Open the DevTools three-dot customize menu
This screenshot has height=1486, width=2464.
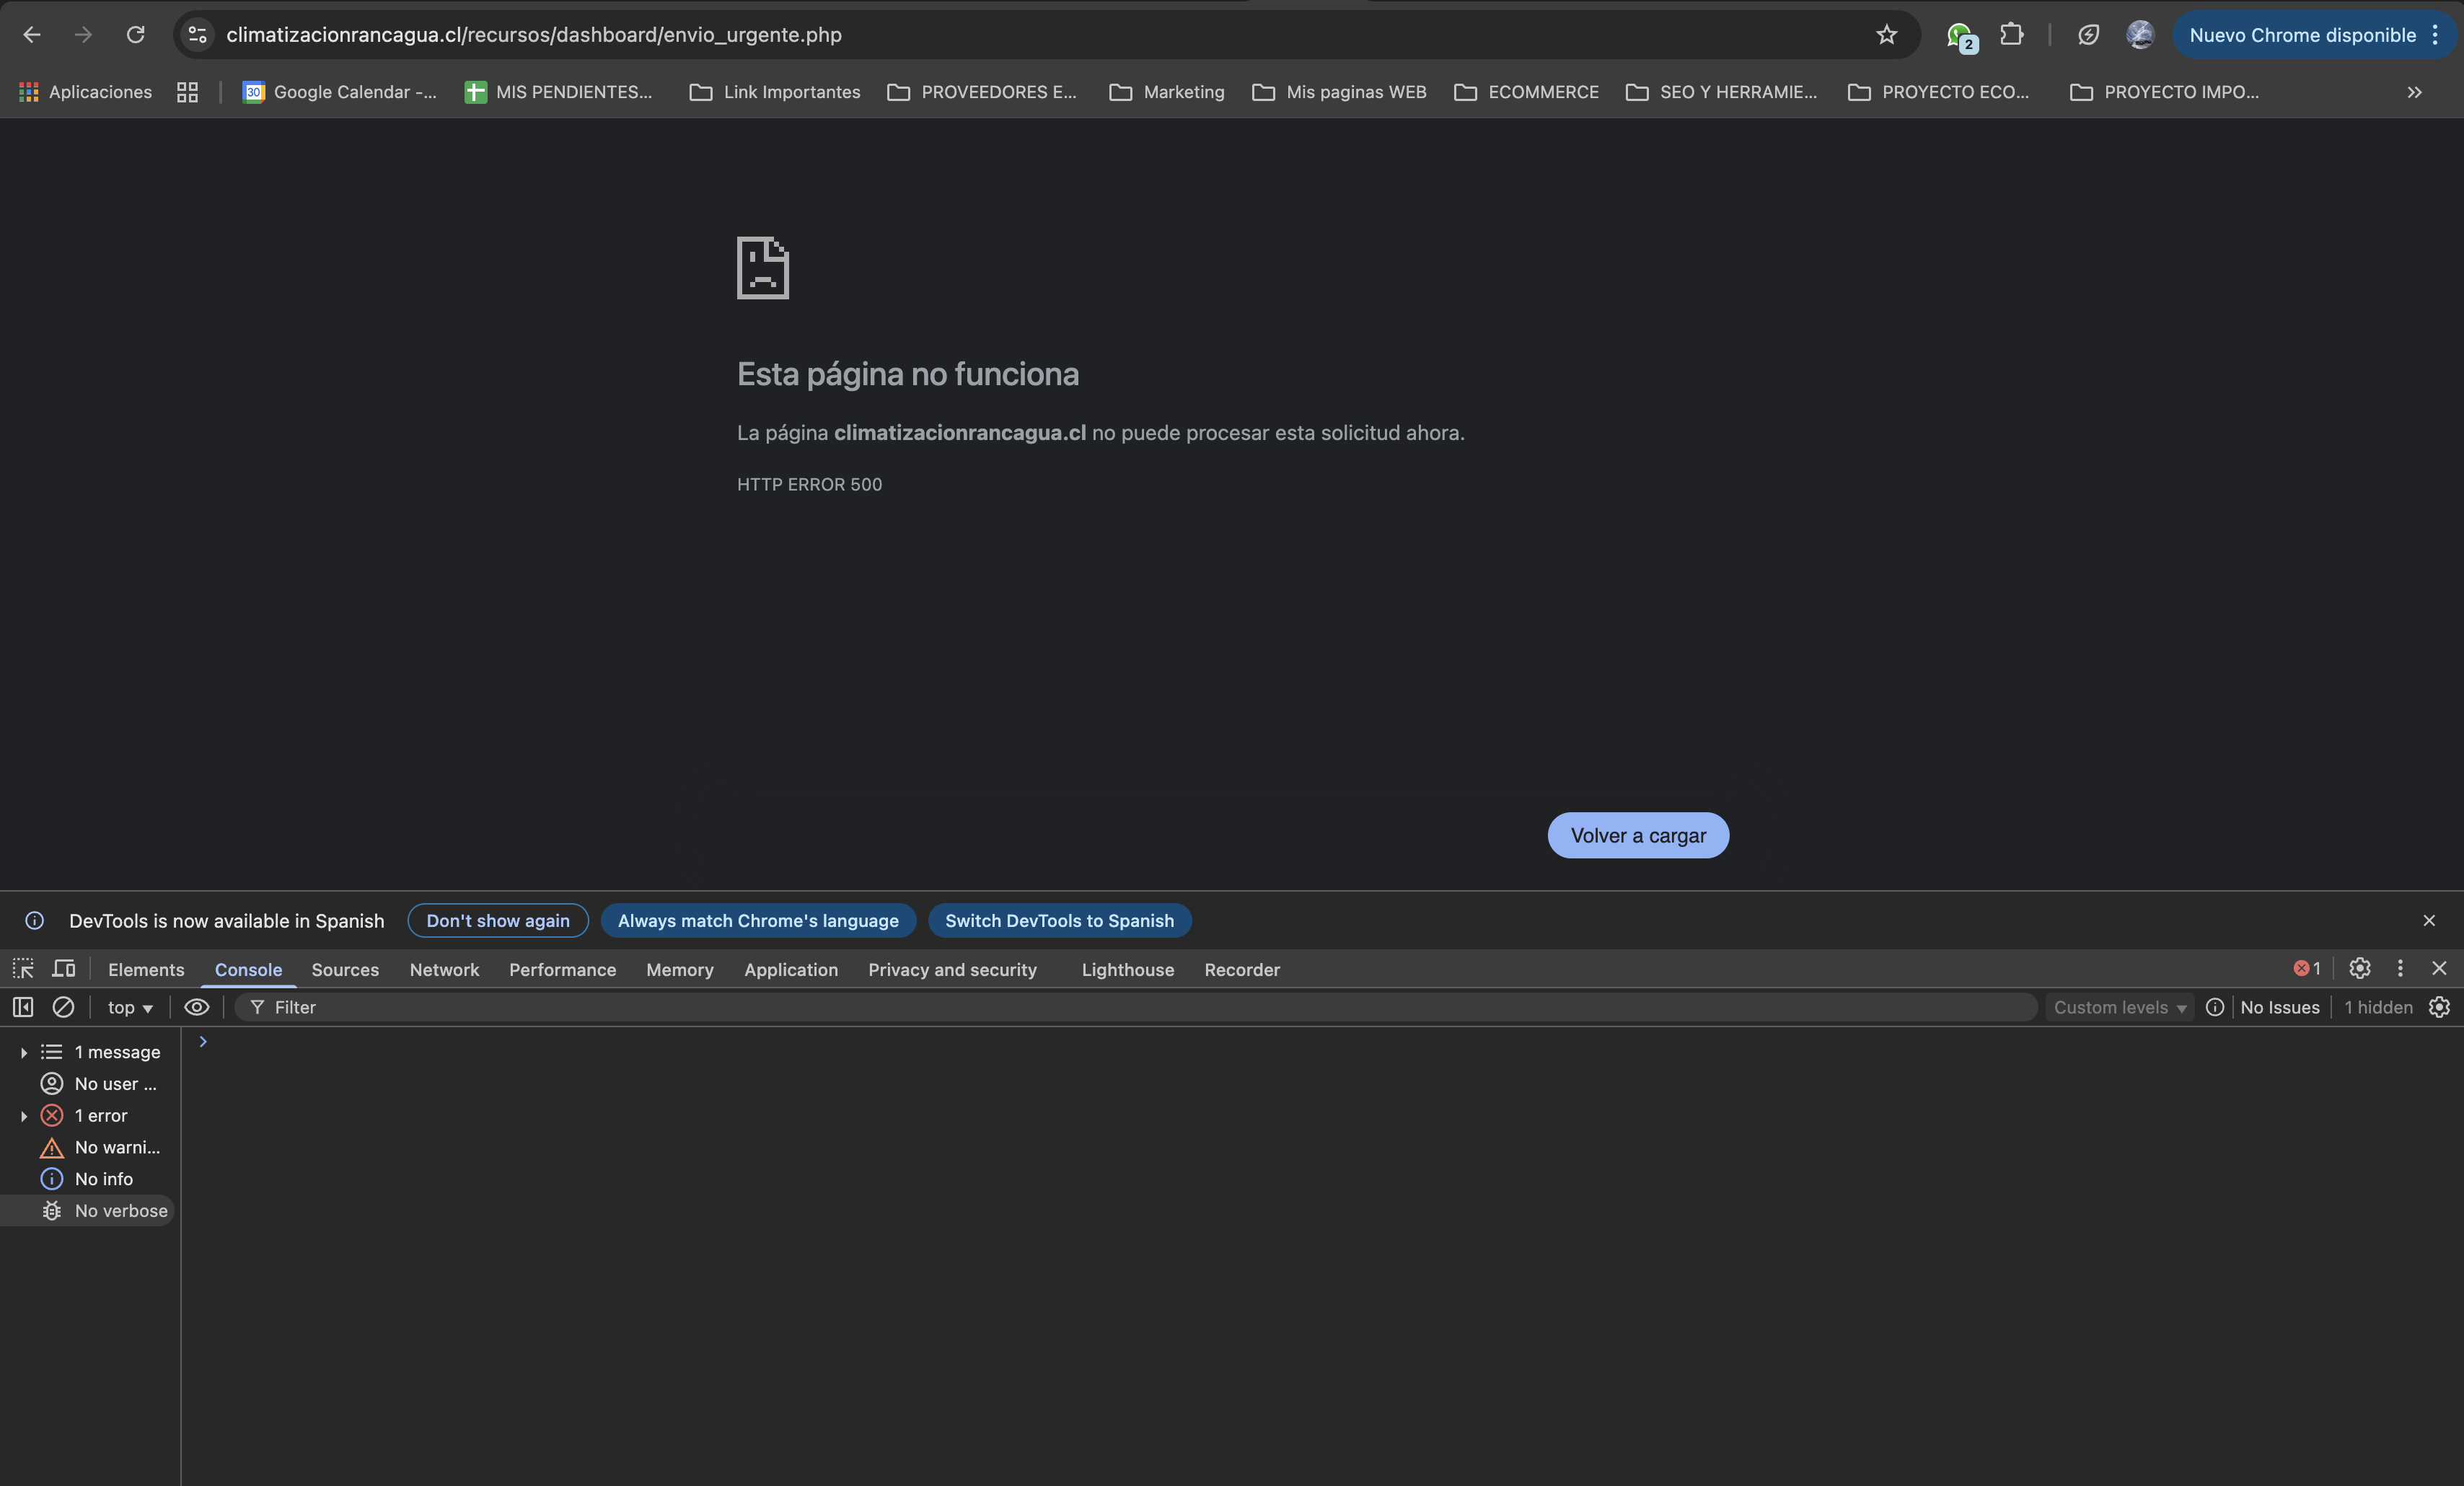pos(2400,968)
